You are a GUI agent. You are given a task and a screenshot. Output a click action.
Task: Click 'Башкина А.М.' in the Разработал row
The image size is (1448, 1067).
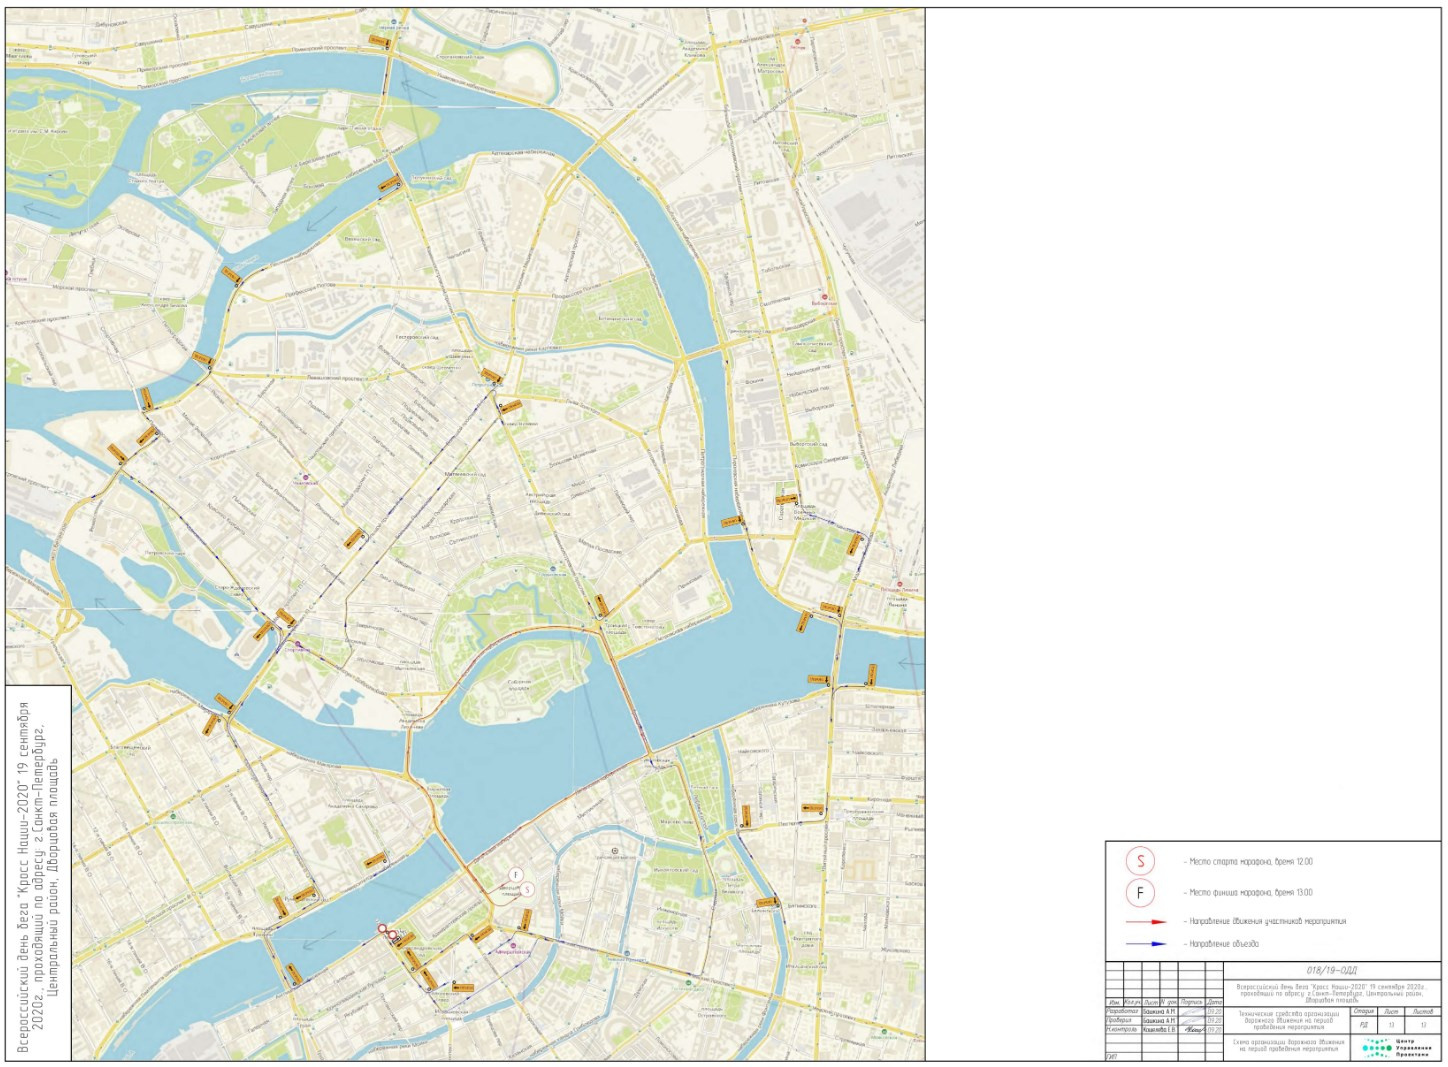[1159, 1011]
